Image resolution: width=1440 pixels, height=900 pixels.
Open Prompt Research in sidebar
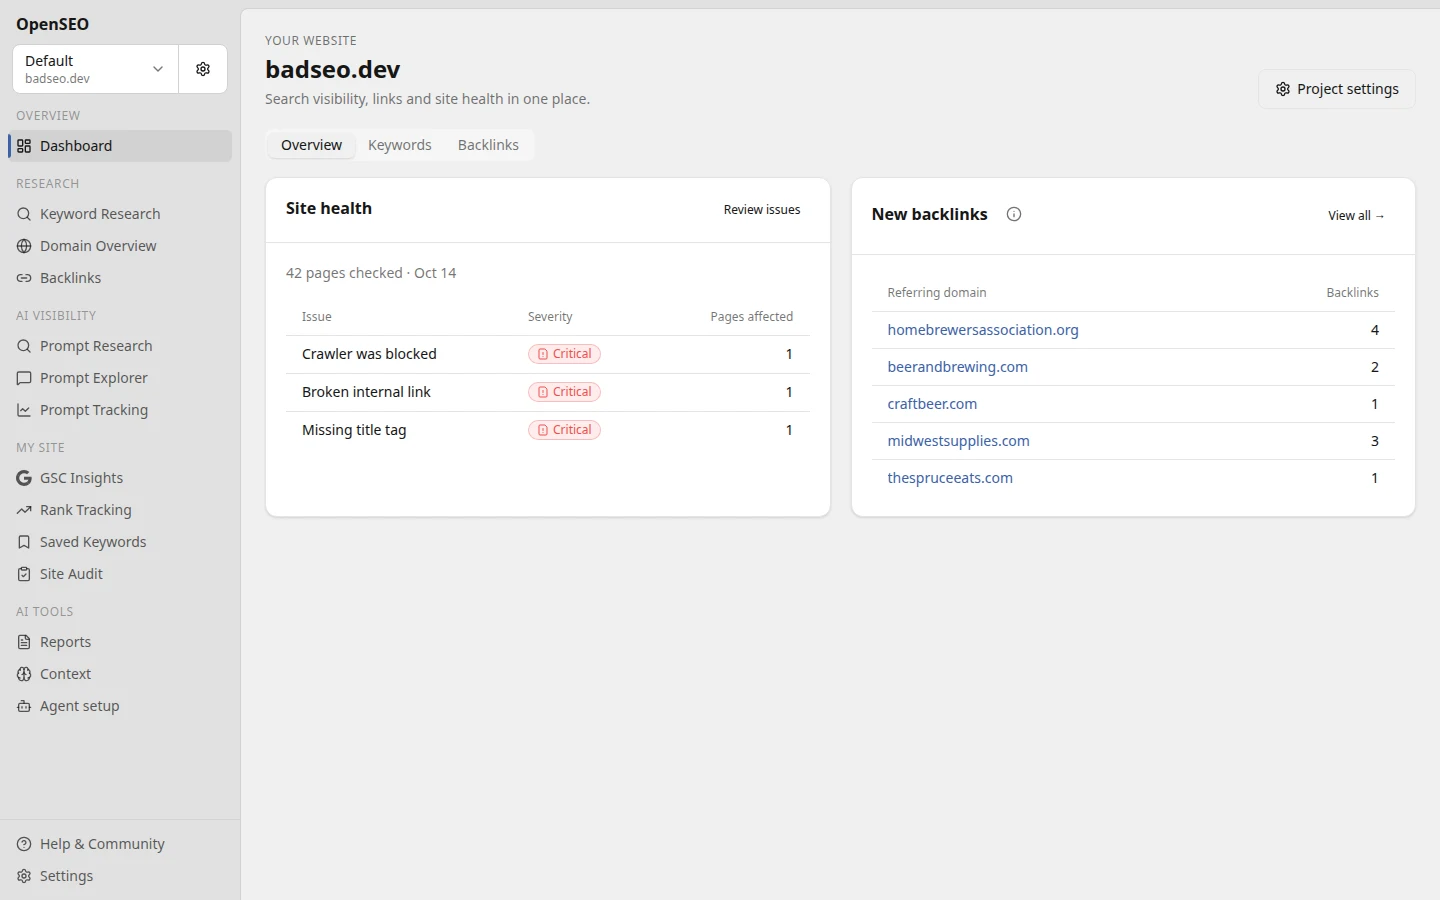point(120,346)
